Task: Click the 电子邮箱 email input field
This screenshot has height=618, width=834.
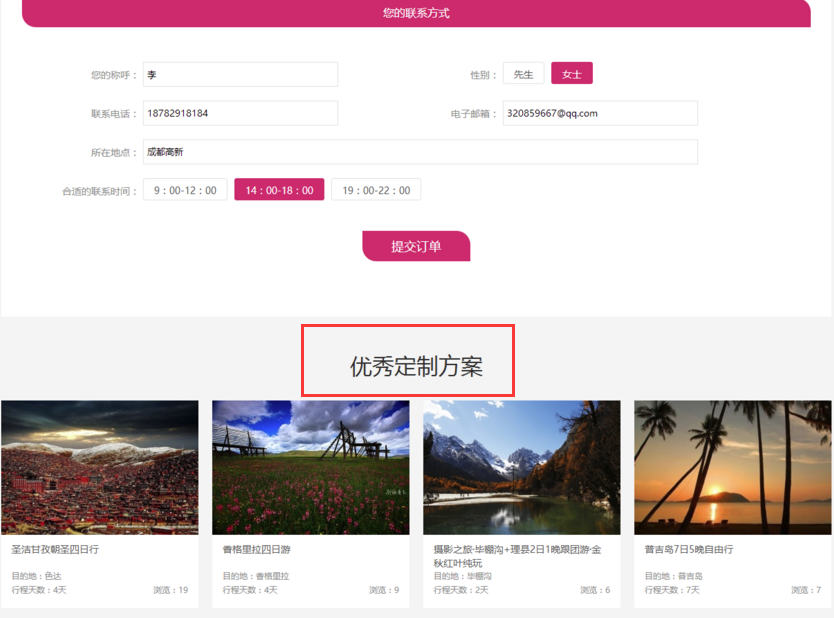Action: (600, 113)
